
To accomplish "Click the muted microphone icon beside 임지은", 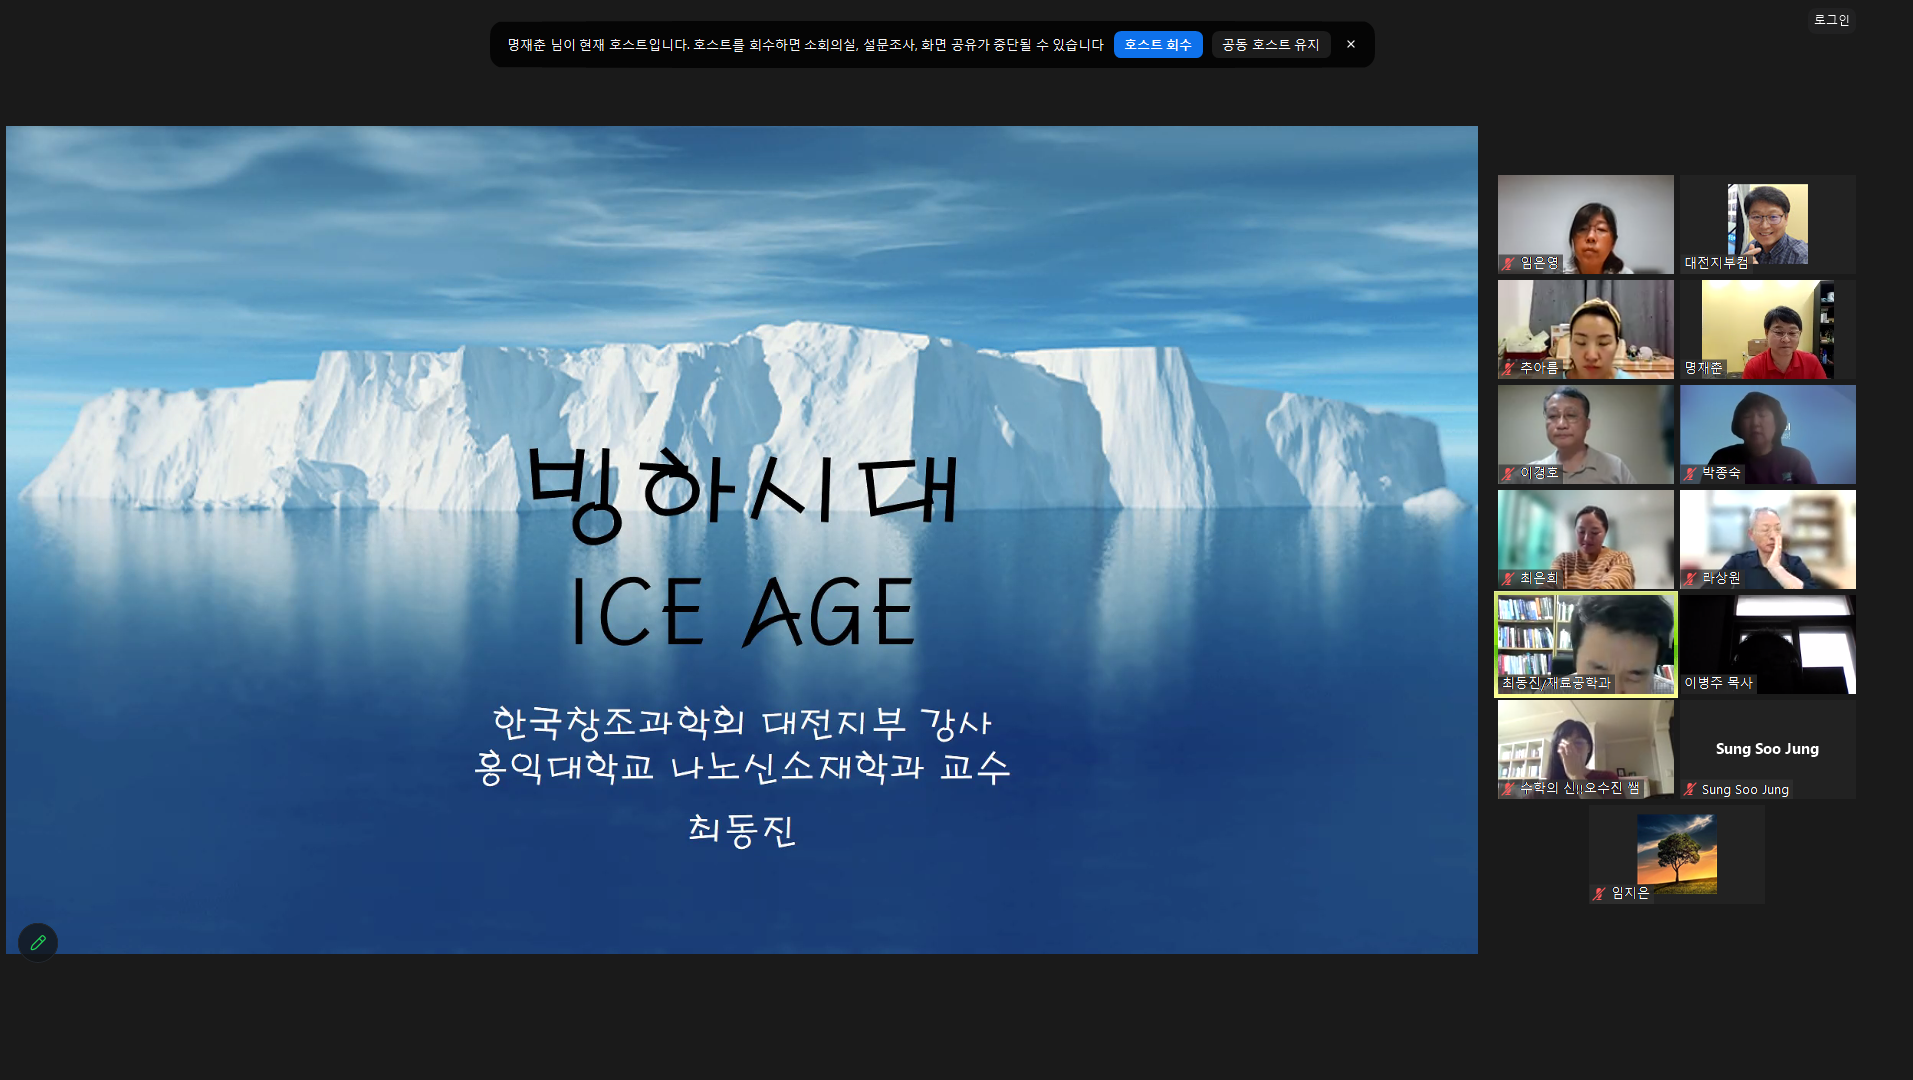I will (1600, 893).
